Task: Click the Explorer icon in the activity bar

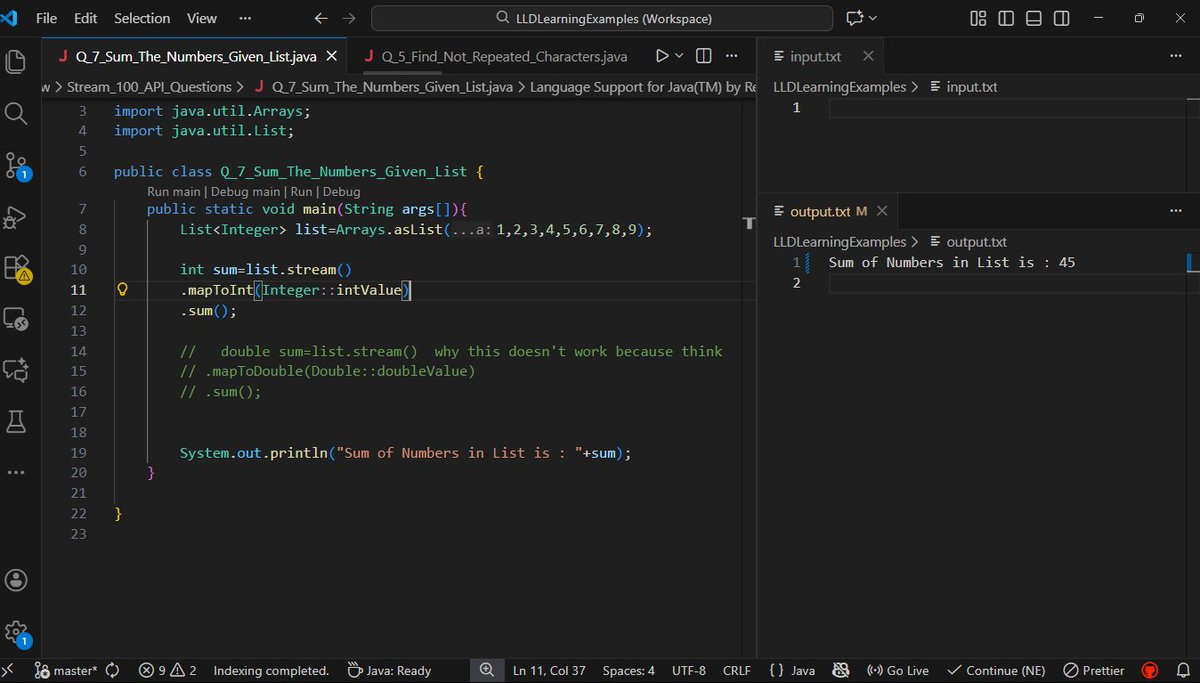Action: pyautogui.click(x=16, y=61)
